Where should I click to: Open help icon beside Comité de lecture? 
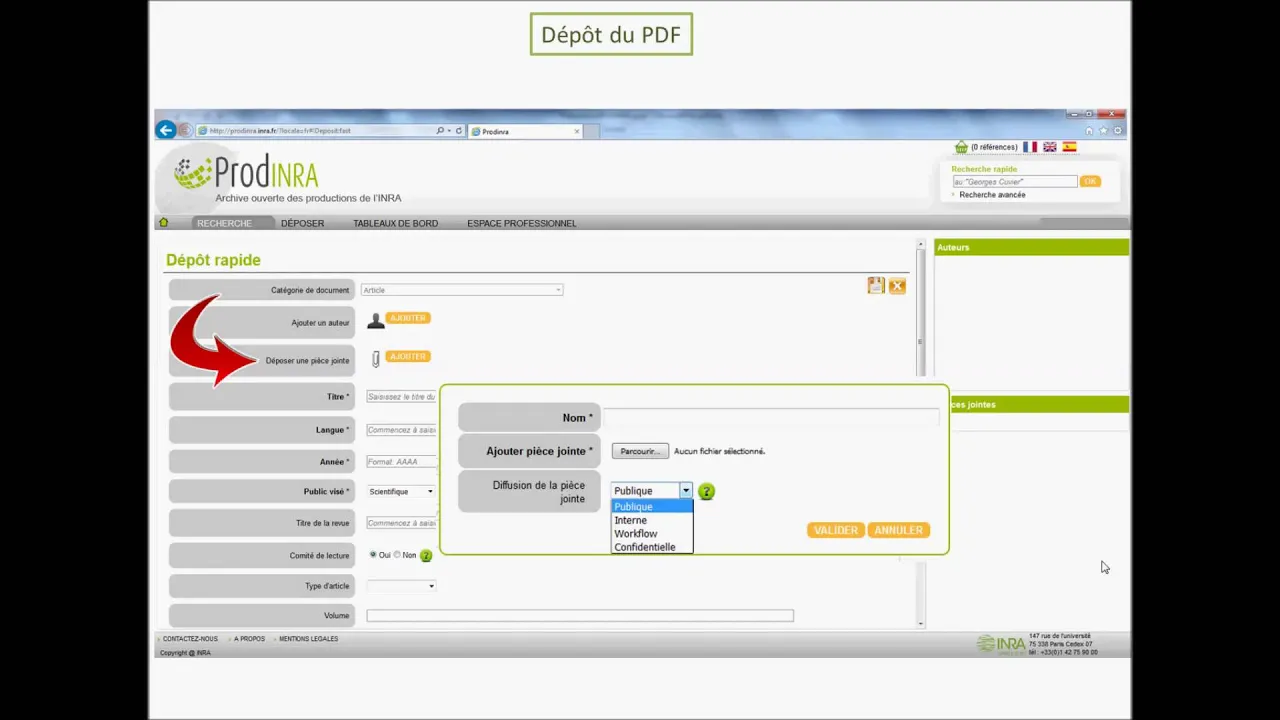click(x=426, y=555)
